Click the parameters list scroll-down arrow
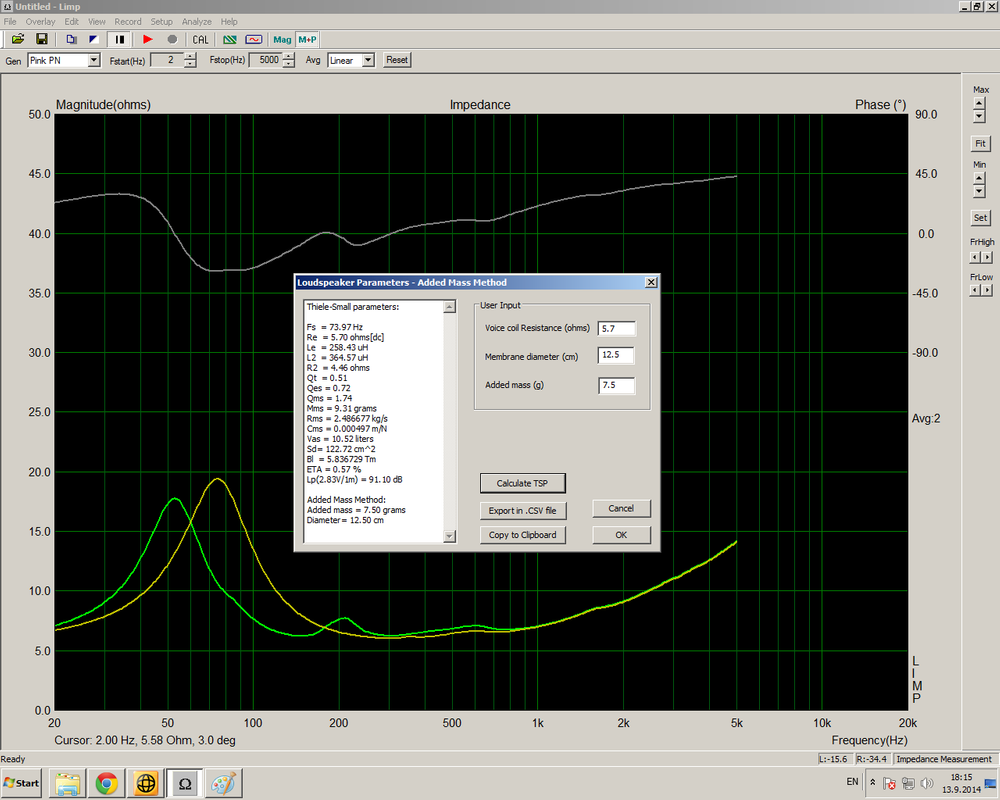Screen dimensions: 1000x800 click(x=450, y=536)
